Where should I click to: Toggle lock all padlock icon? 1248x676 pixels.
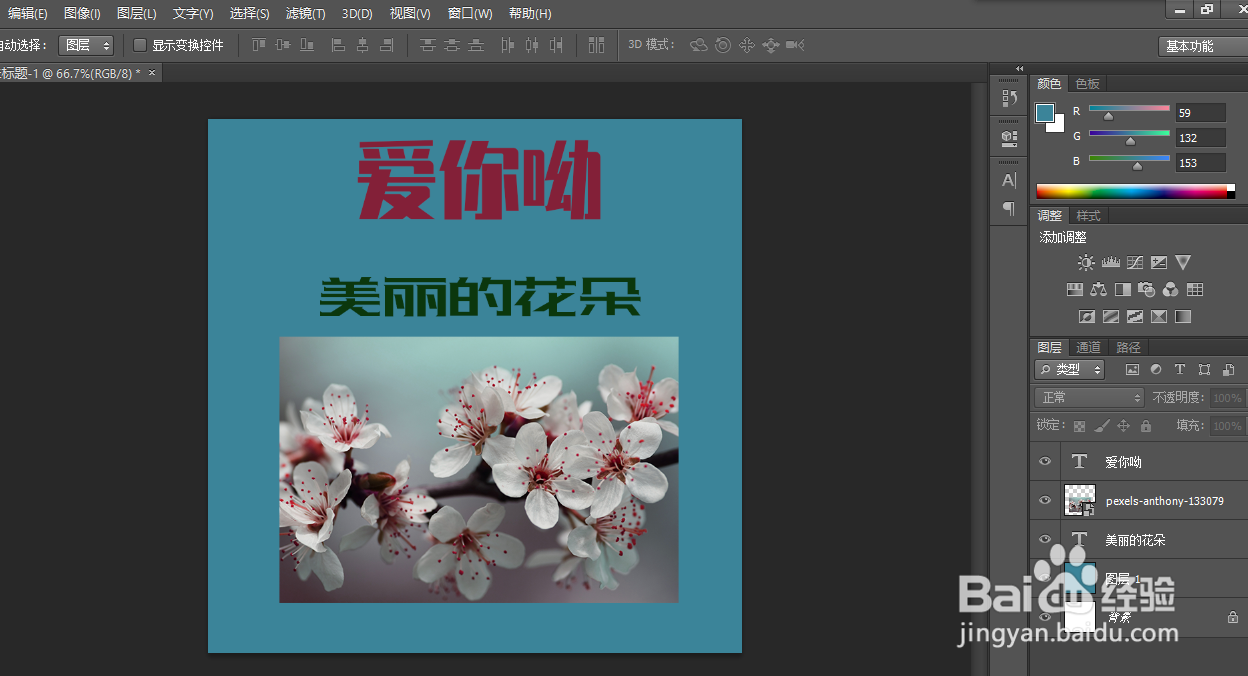1146,426
